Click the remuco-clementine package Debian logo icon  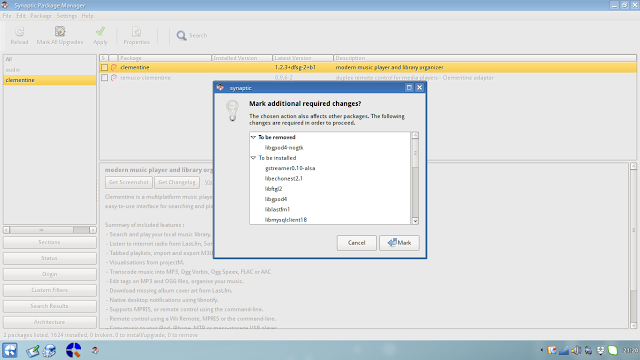114,78
